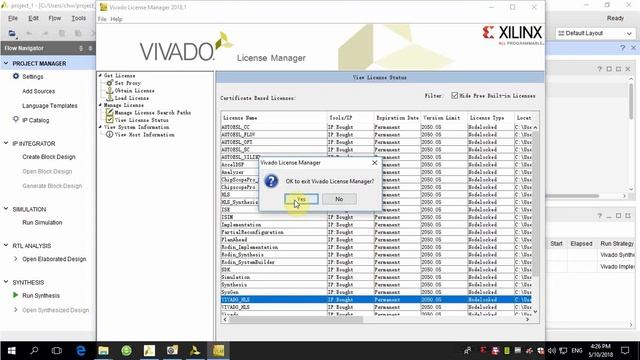Open project Settings in Flow Navigator

point(33,77)
